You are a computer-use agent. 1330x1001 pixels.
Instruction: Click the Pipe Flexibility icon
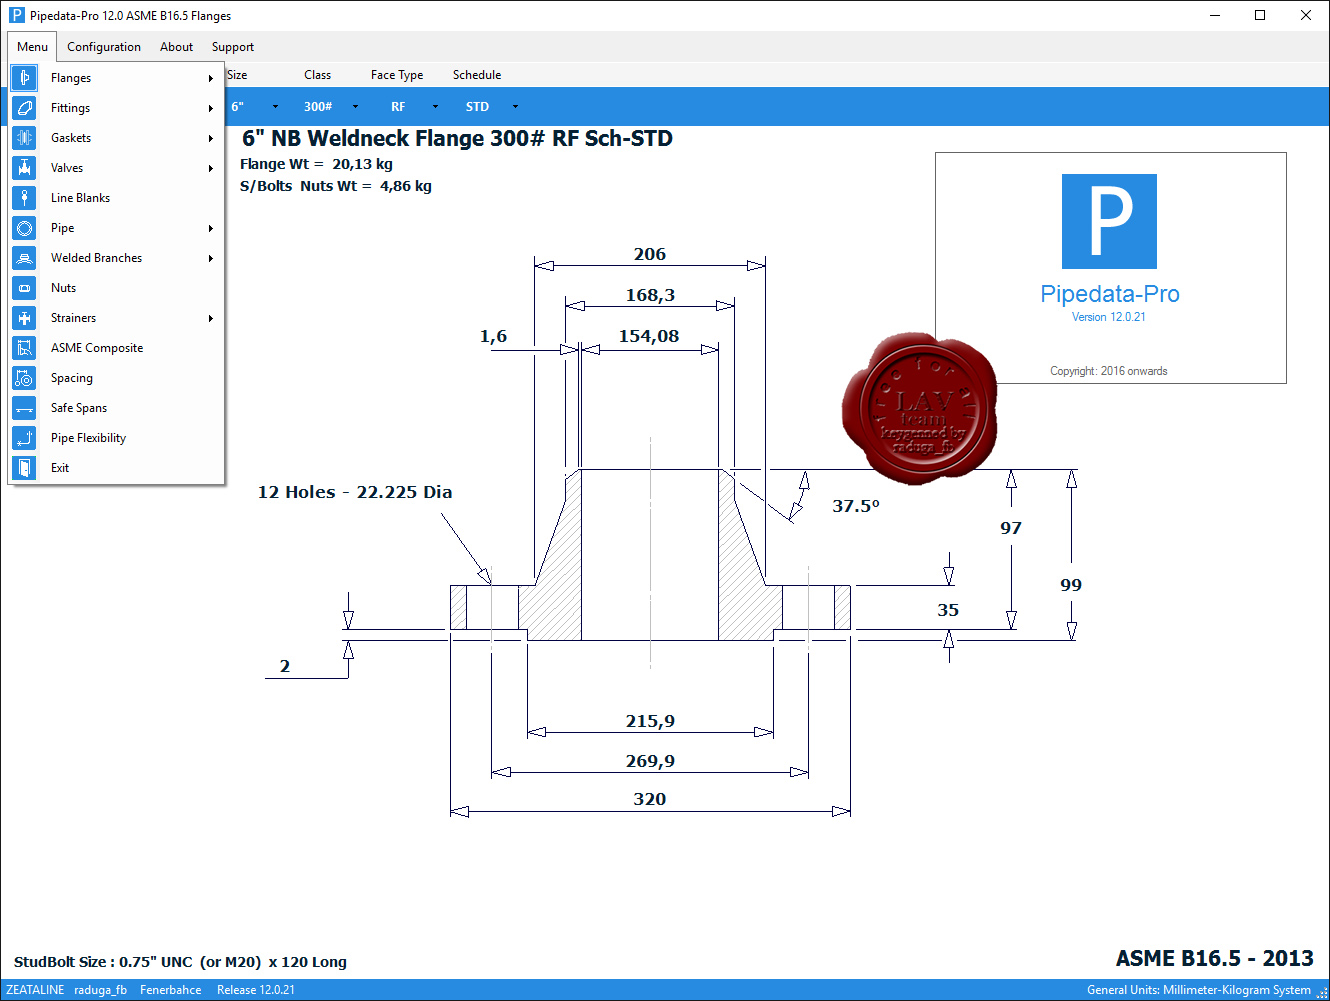[x=24, y=438]
